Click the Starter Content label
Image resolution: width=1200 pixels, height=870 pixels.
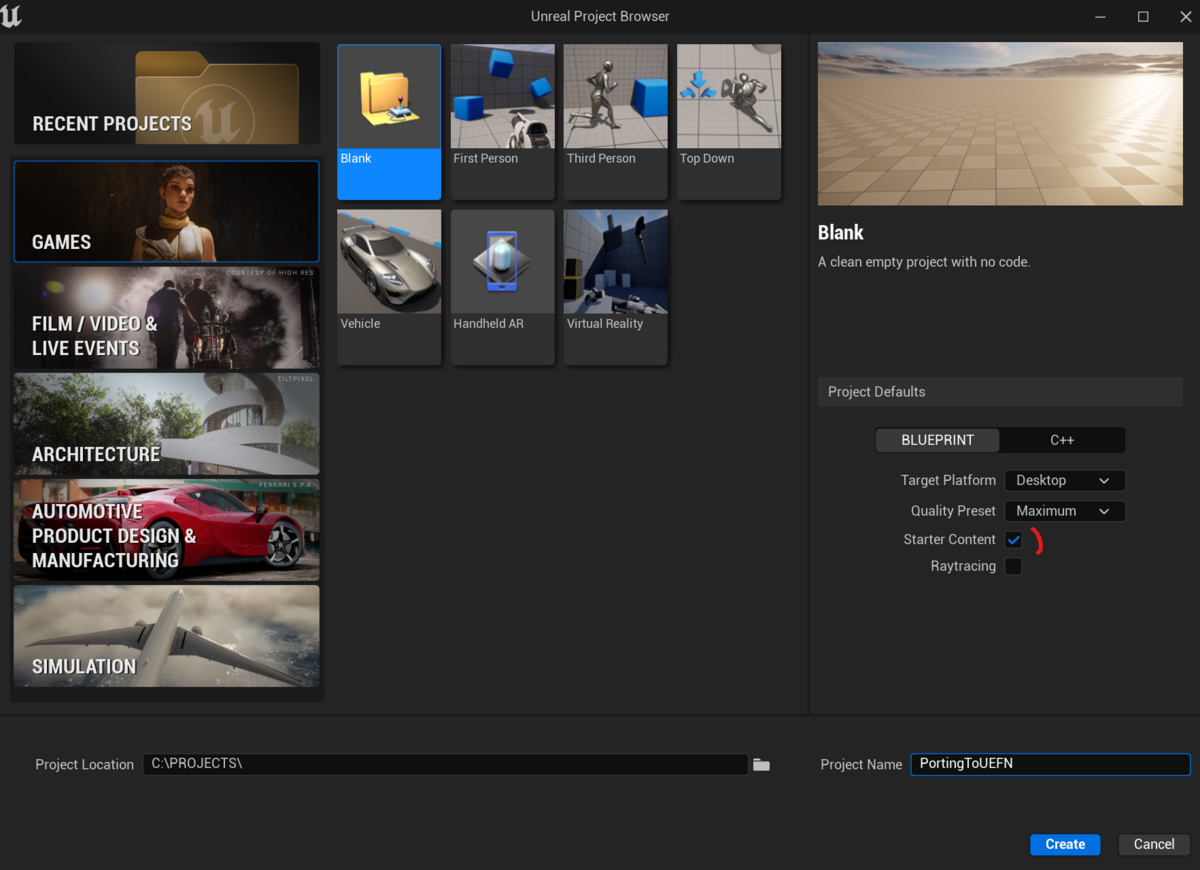click(949, 540)
